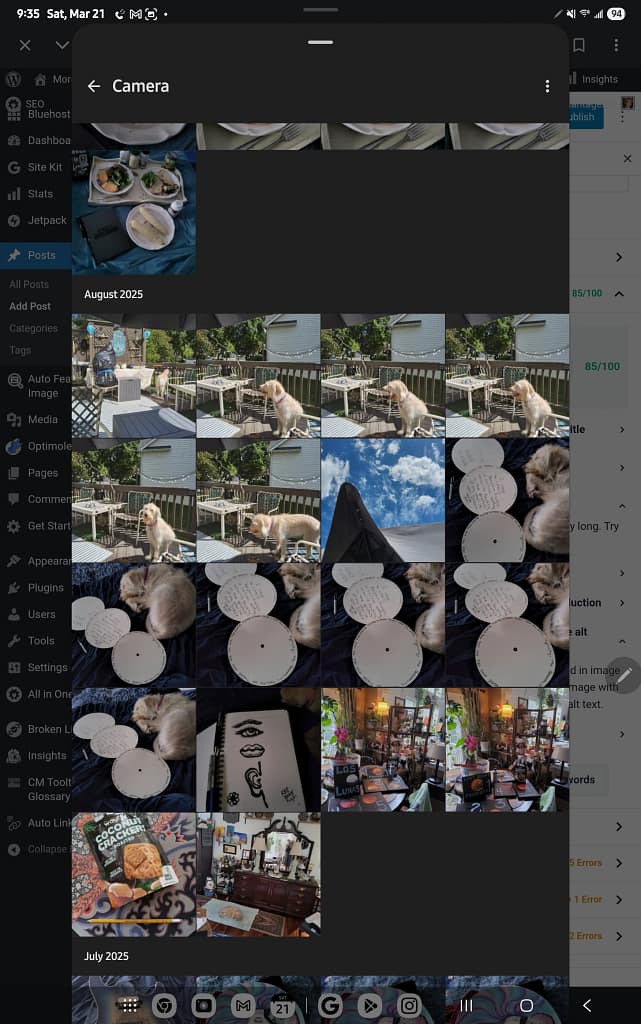
Task: Launch the Google app from taskbar
Action: coord(330,1006)
